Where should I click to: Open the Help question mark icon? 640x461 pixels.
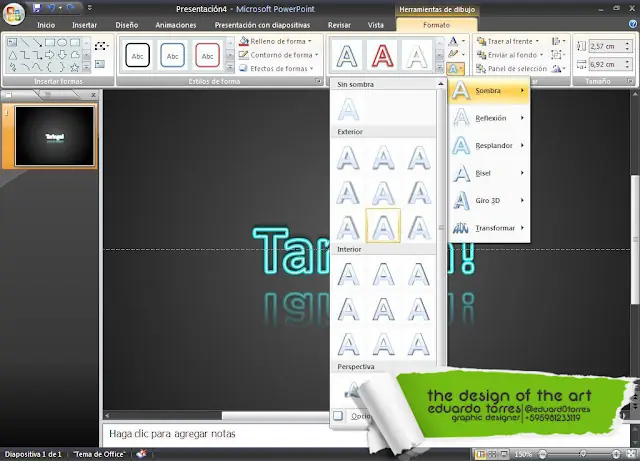[633, 24]
